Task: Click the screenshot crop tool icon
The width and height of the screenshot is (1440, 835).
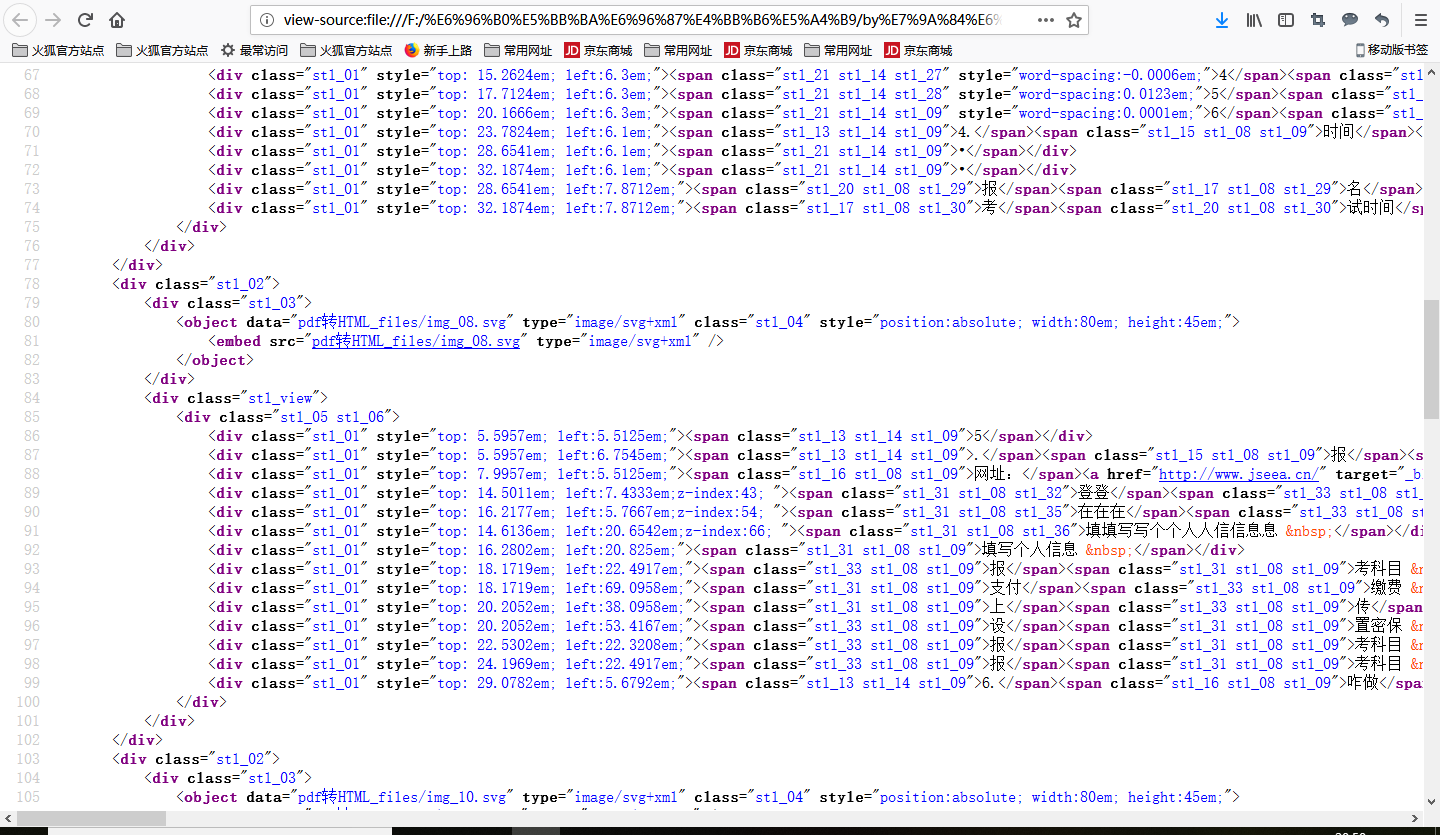Action: 1318,20
